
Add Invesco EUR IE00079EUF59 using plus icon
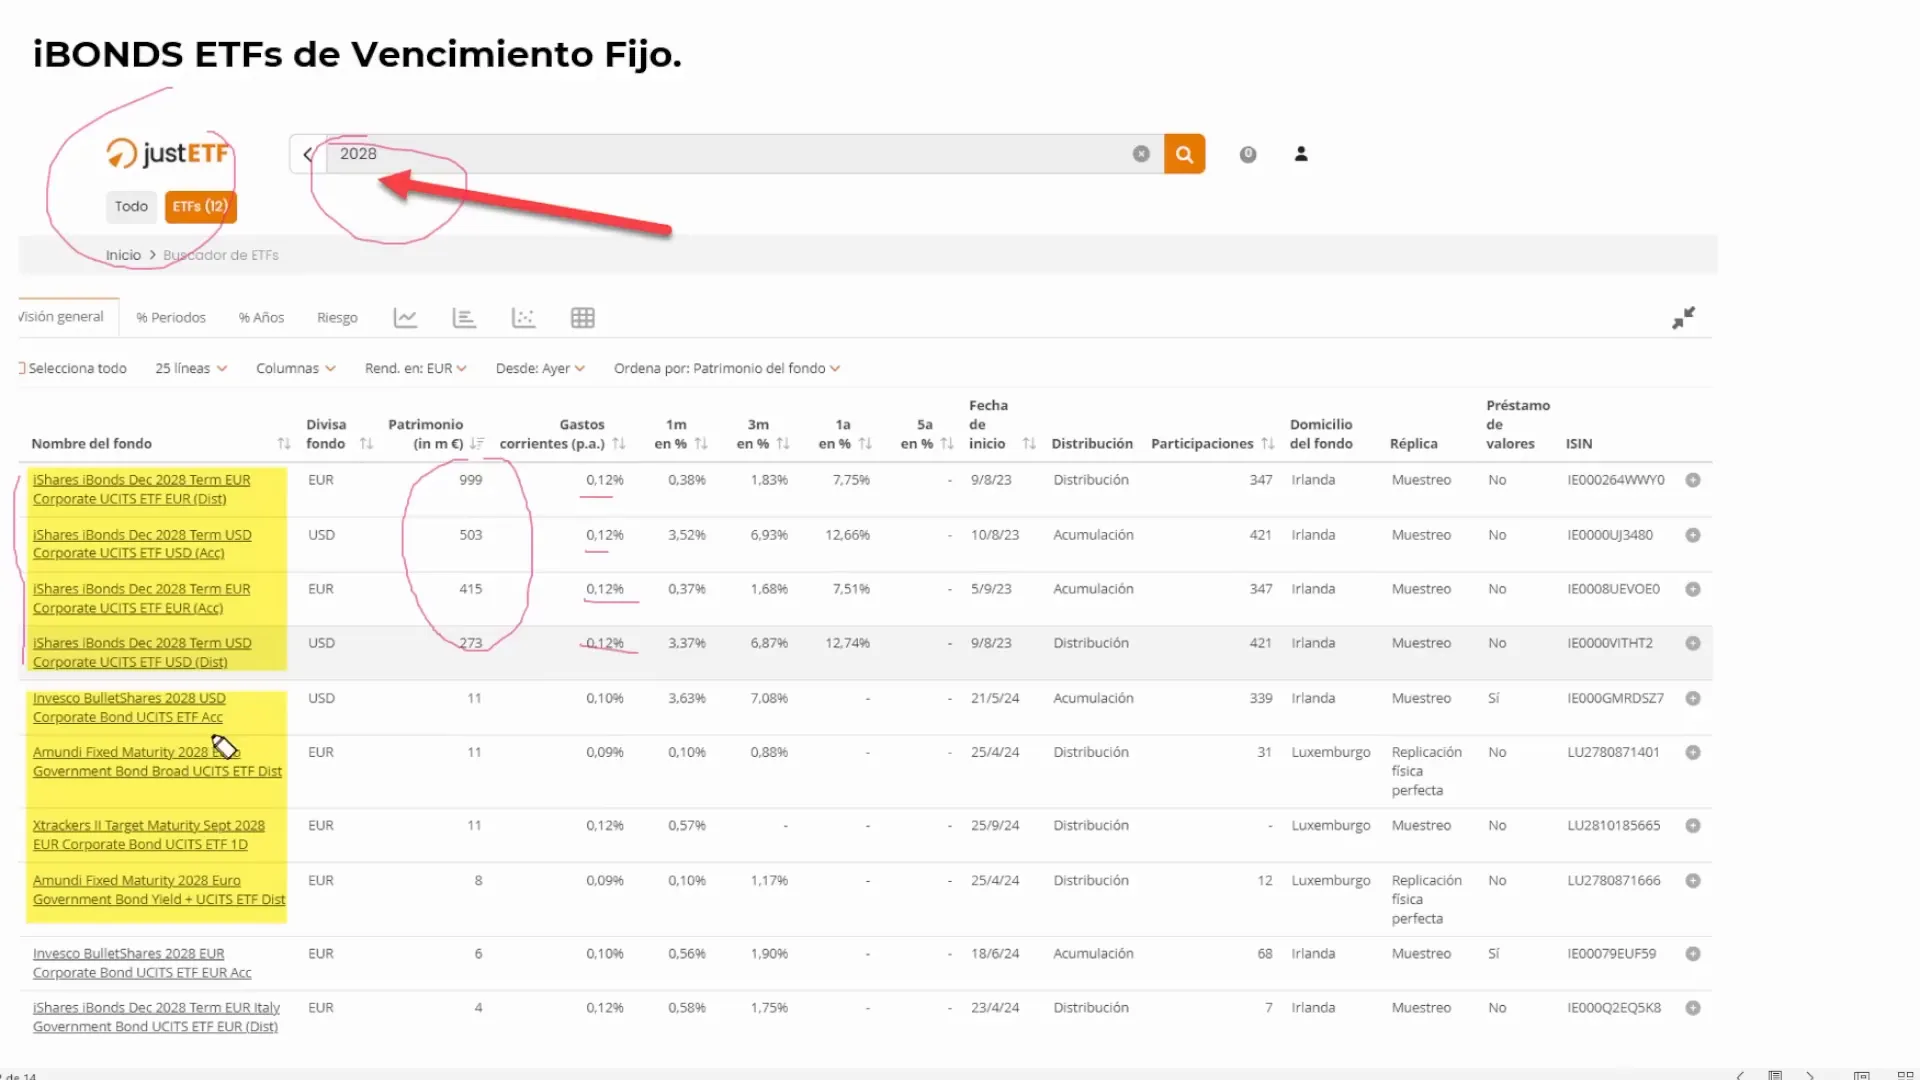pyautogui.click(x=1693, y=954)
